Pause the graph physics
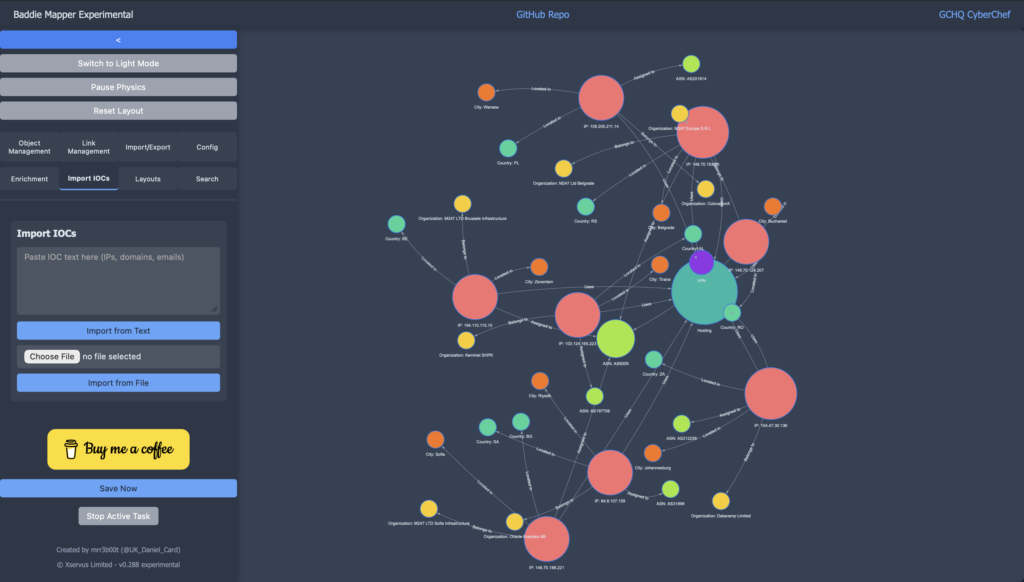 [x=118, y=87]
